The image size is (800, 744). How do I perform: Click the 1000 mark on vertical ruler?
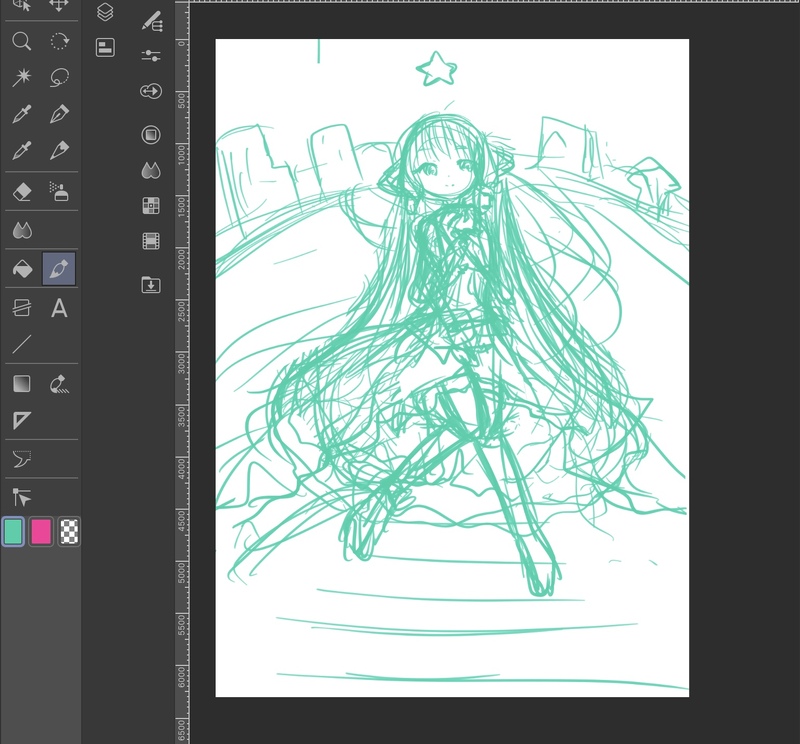[182, 154]
